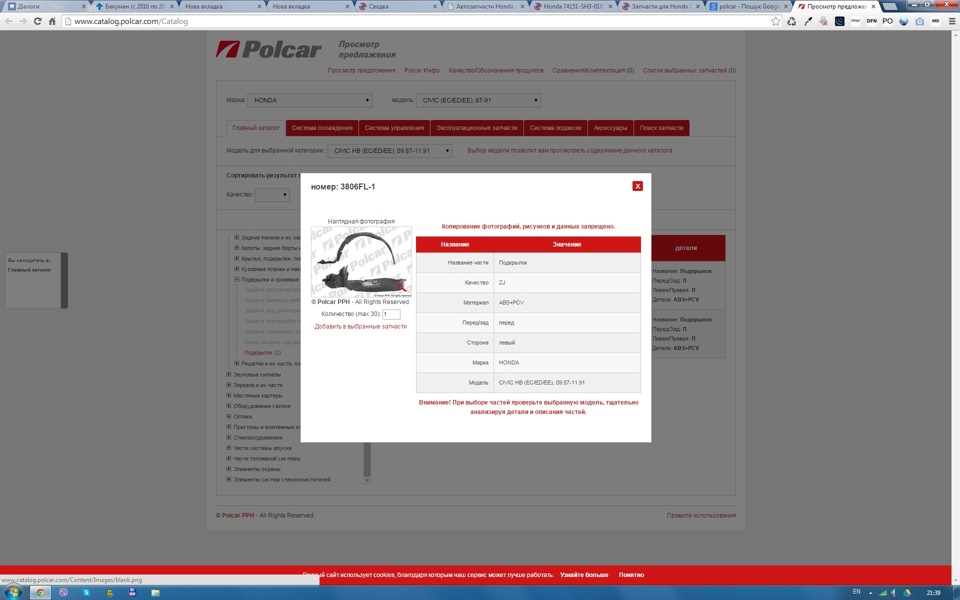Expand the Звуковые сигналы node
The height and width of the screenshot is (600, 960).
coord(229,374)
